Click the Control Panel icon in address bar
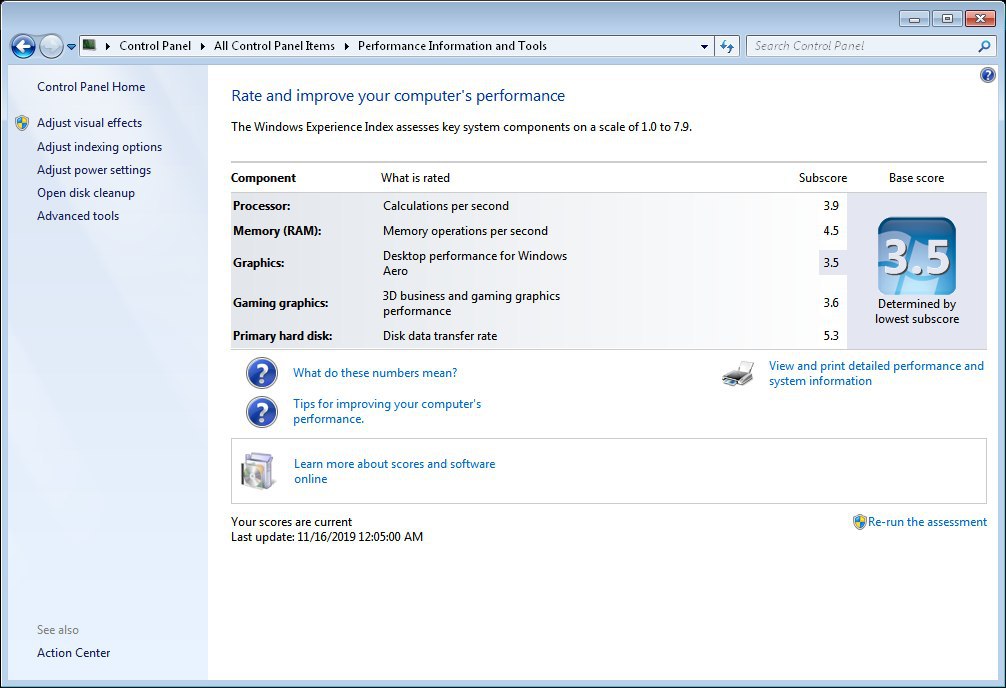 click(90, 46)
